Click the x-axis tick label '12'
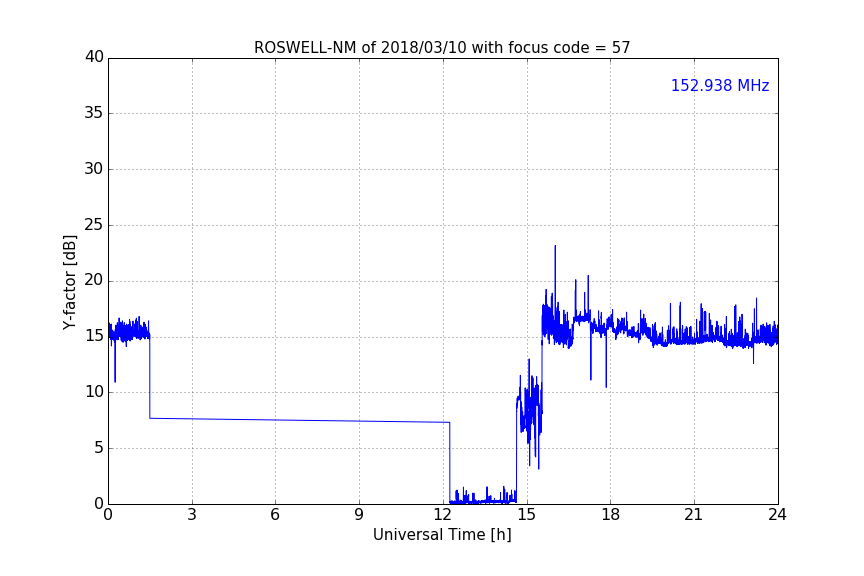The height and width of the screenshot is (576, 864). [x=443, y=515]
